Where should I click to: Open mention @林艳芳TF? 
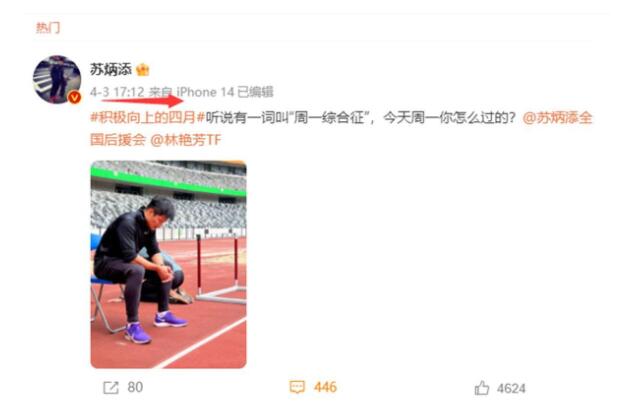185,140
